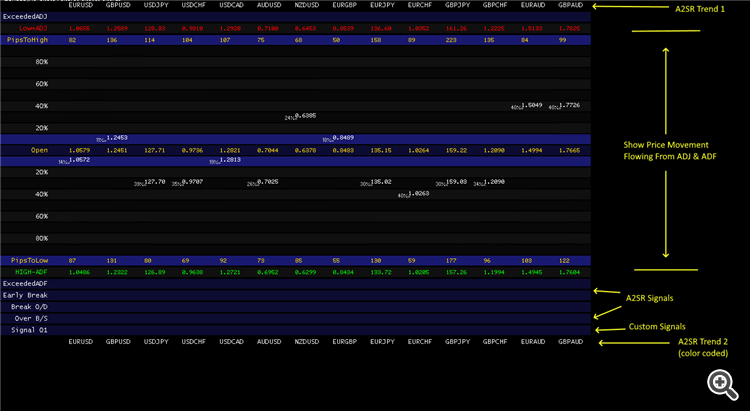Click the Open row label
750x411 pixels.
point(39,150)
